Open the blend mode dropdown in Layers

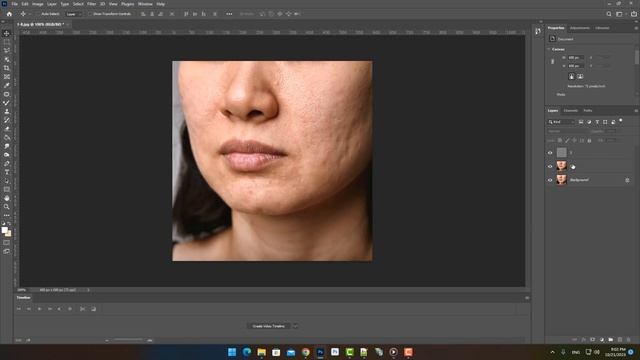pos(568,131)
